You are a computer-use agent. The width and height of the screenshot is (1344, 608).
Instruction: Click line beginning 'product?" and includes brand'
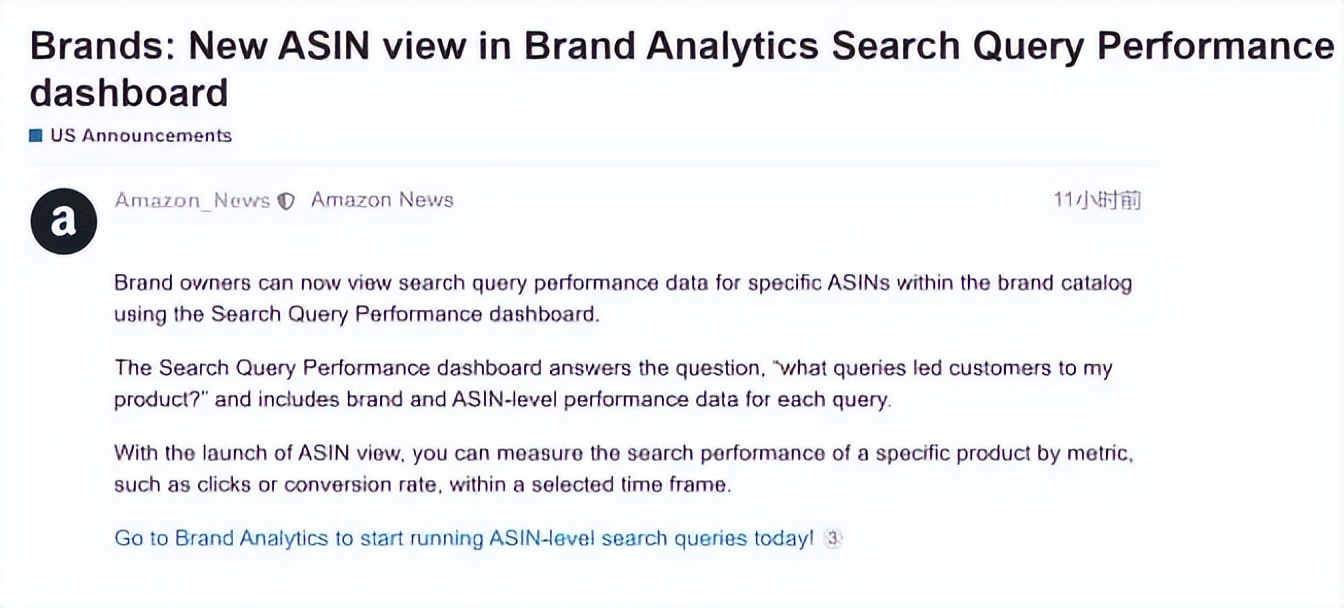tap(502, 400)
